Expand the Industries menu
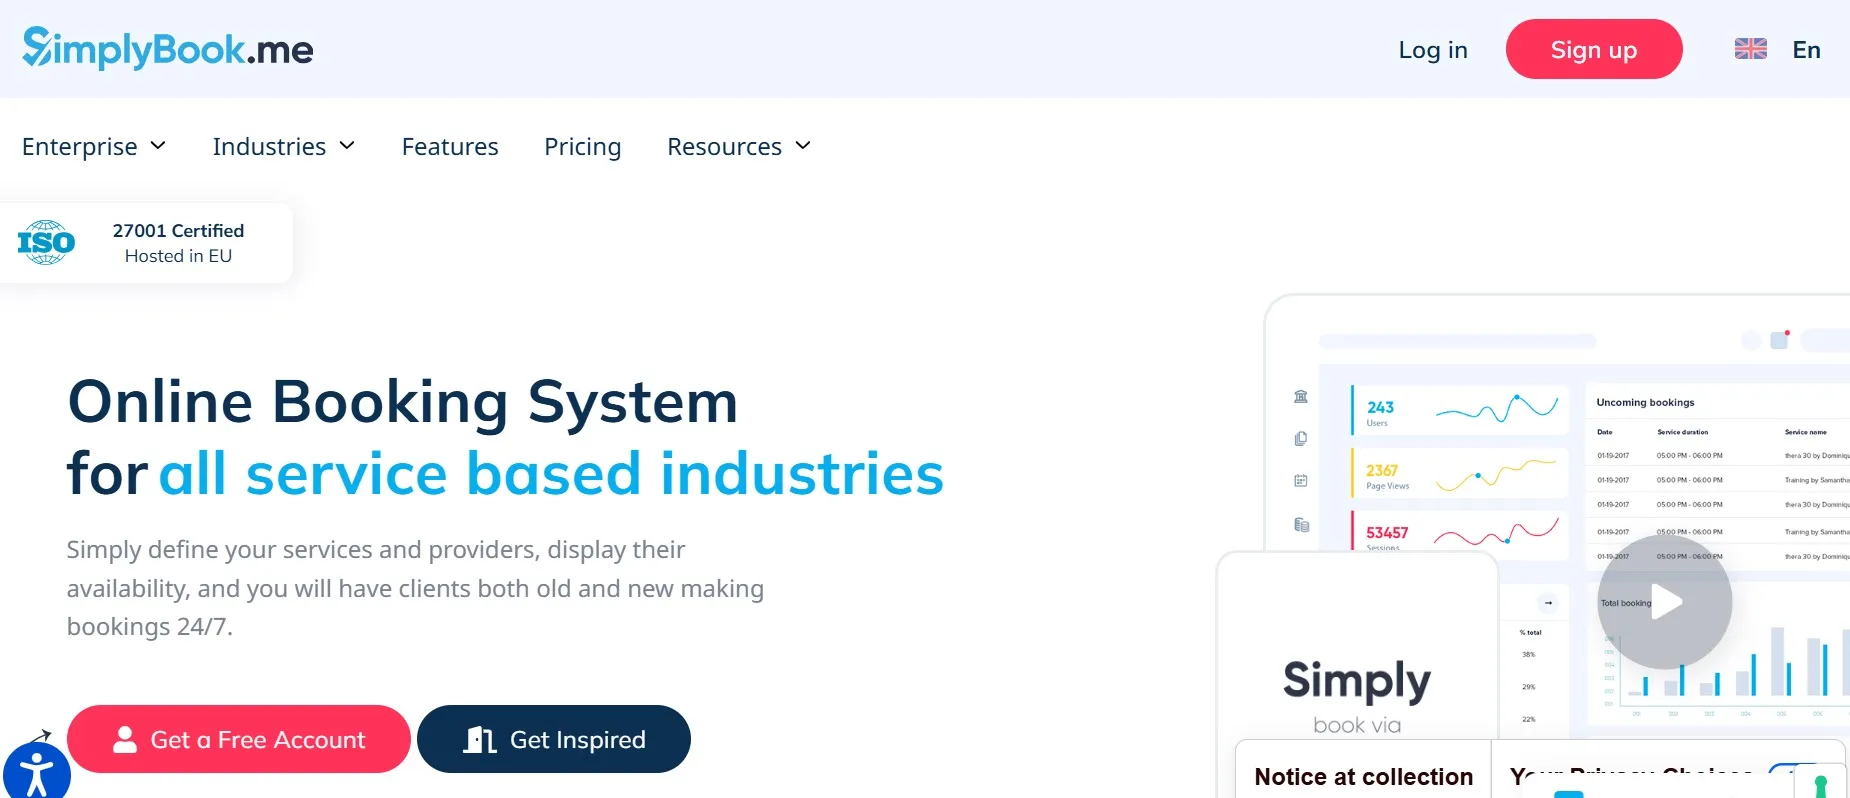 pos(284,147)
